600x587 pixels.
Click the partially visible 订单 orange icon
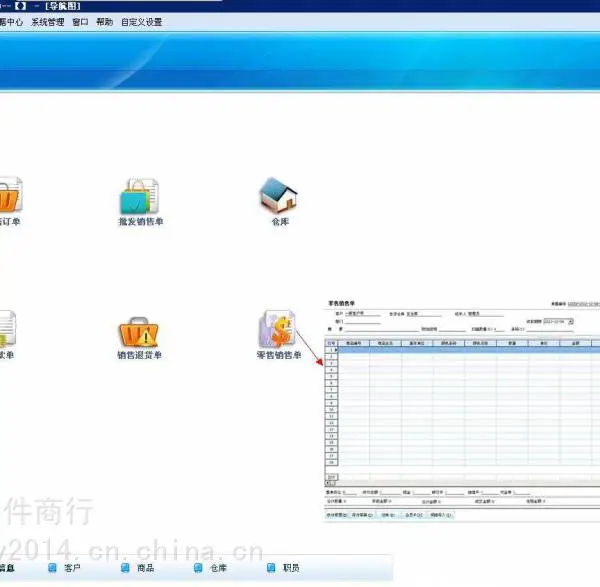click(10, 195)
